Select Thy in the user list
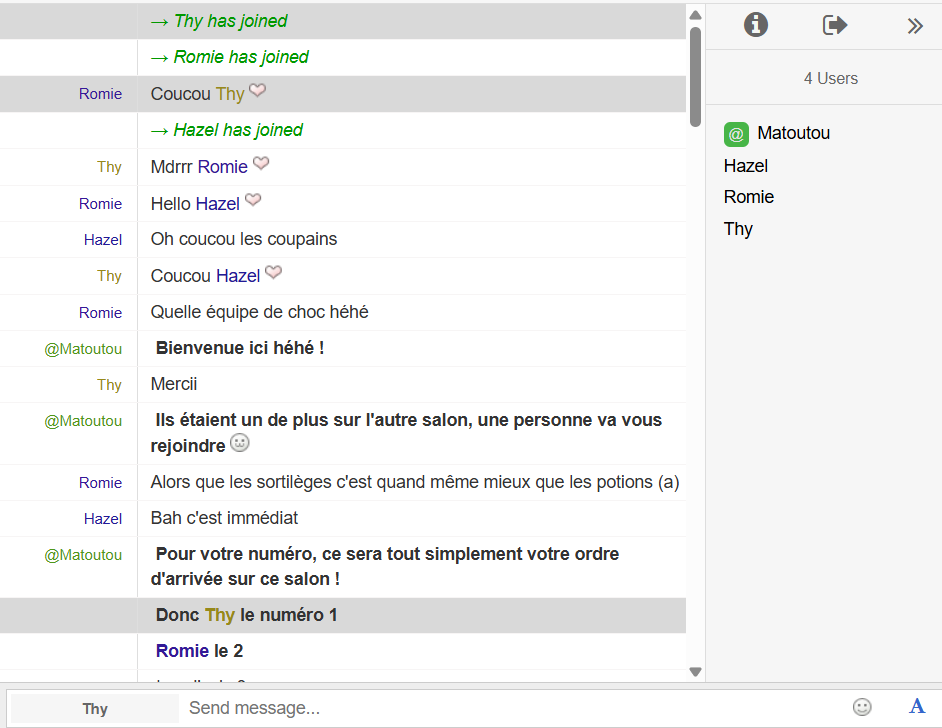Image resolution: width=942 pixels, height=728 pixels. coord(738,229)
